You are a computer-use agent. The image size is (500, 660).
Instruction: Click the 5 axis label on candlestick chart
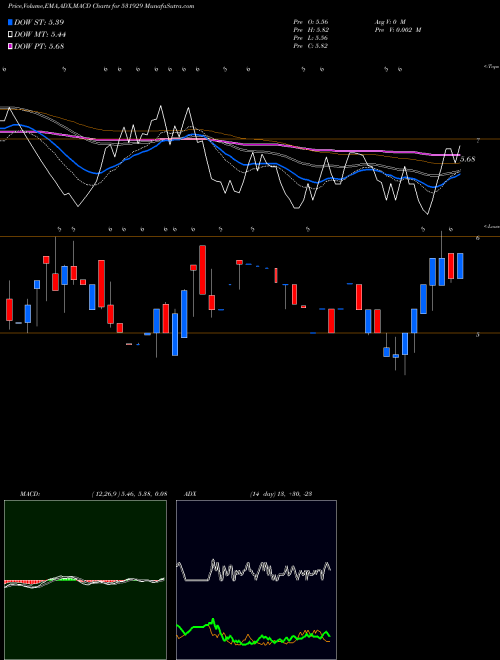(478, 335)
